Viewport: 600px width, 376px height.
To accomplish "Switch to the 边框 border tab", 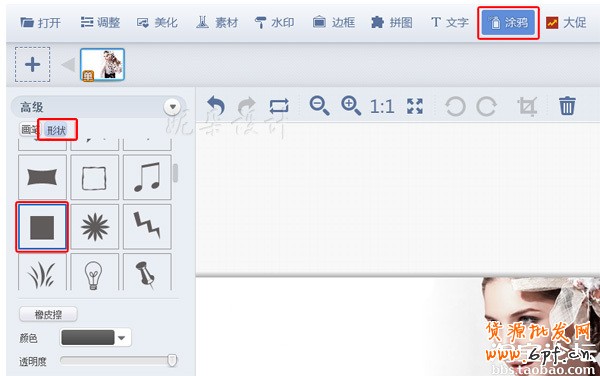I will click(x=334, y=23).
